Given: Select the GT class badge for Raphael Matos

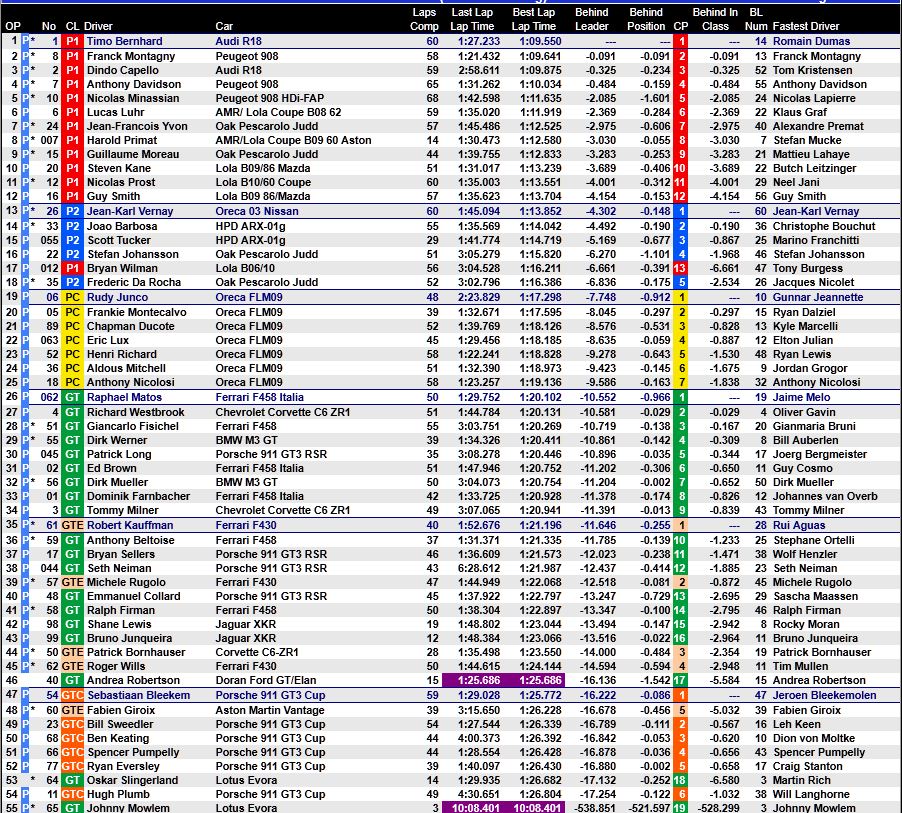Looking at the screenshot, I should click(72, 396).
